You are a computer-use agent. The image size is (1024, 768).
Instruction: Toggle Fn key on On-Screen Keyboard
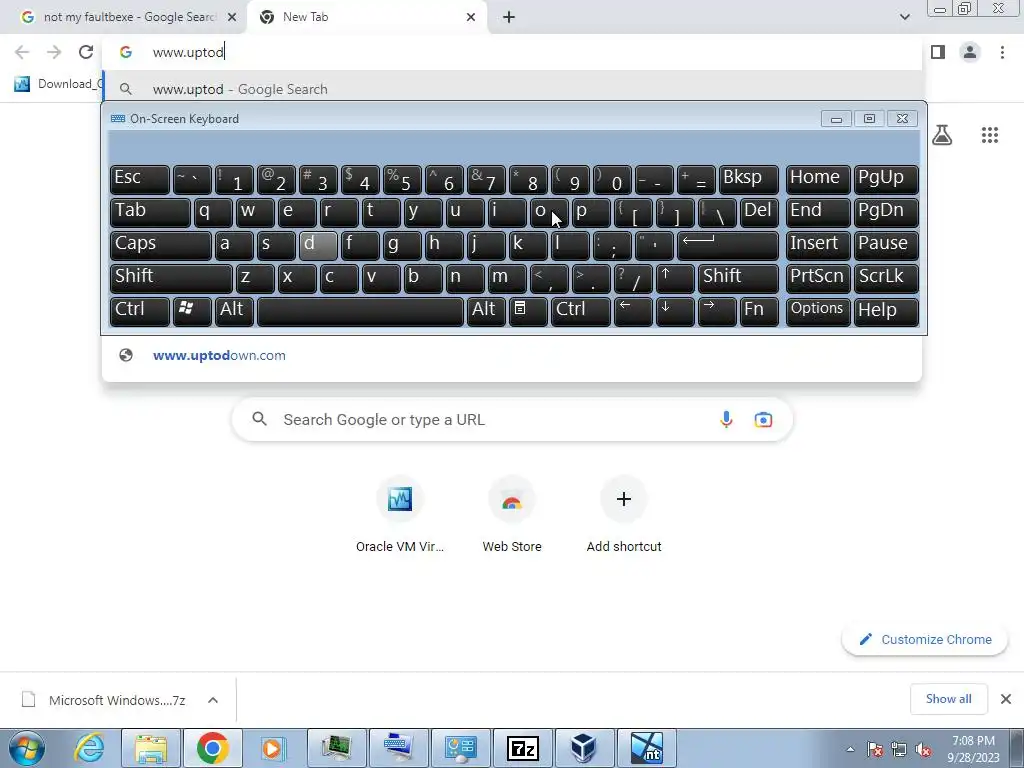pyautogui.click(x=759, y=311)
